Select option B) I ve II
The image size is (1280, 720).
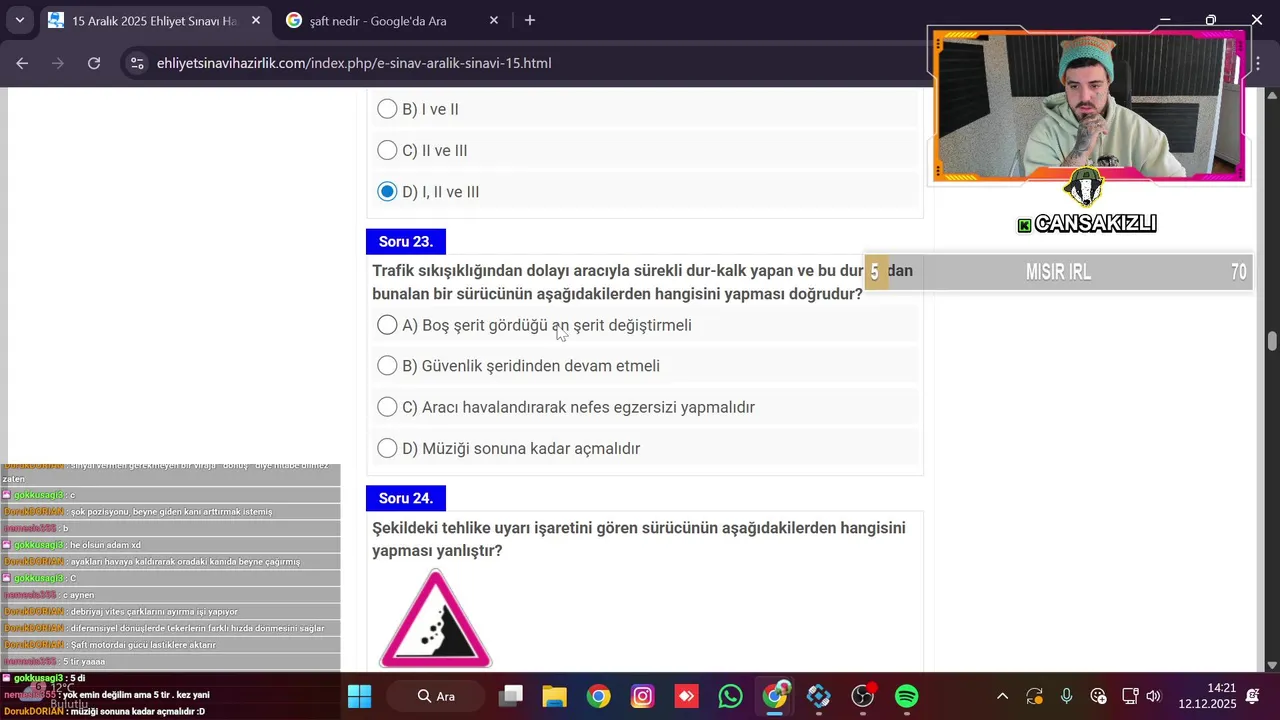pyautogui.click(x=387, y=109)
